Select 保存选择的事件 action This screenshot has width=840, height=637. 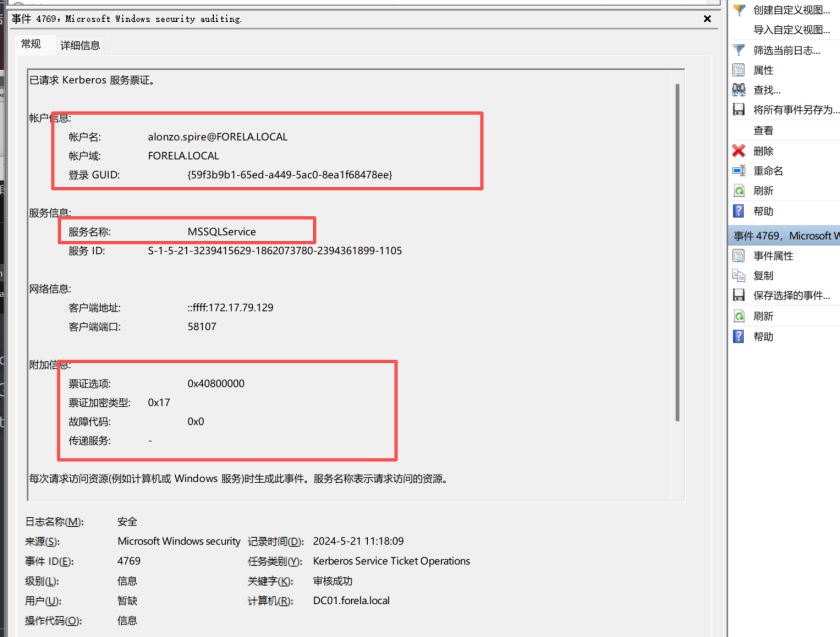791,296
